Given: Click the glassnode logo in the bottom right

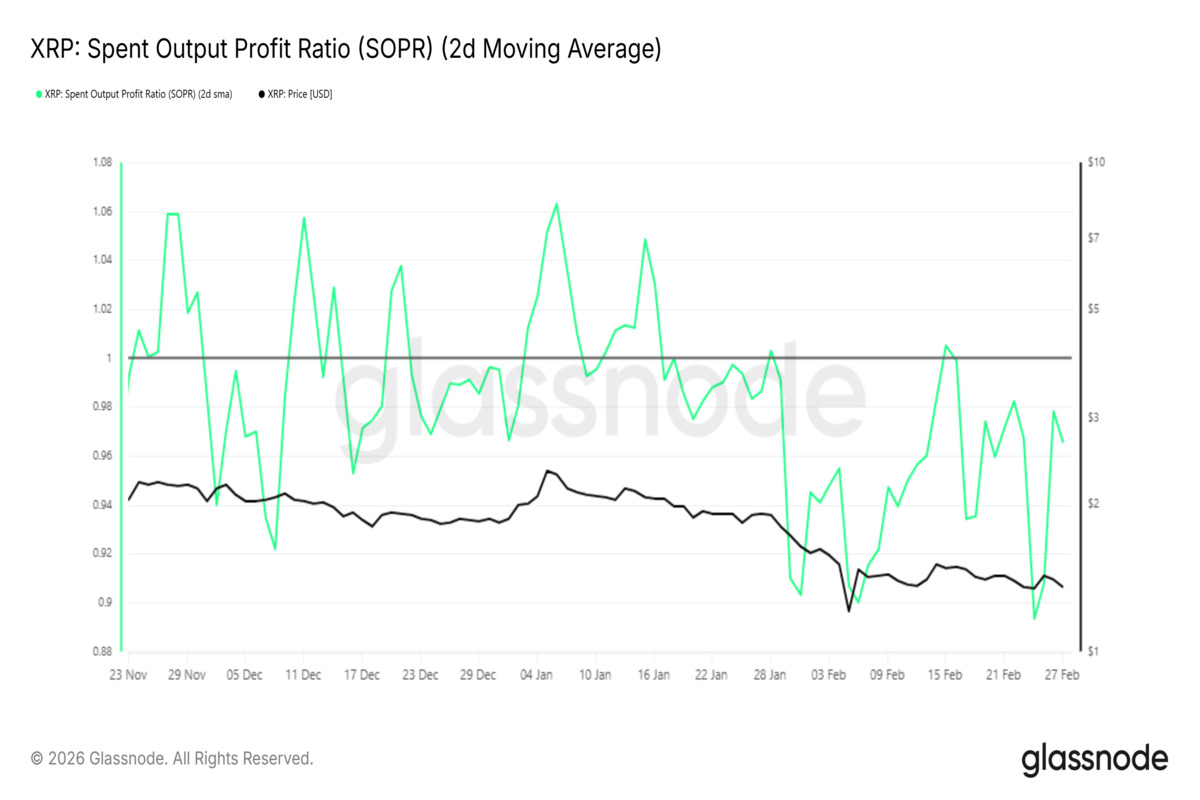Looking at the screenshot, I should point(1094,759).
